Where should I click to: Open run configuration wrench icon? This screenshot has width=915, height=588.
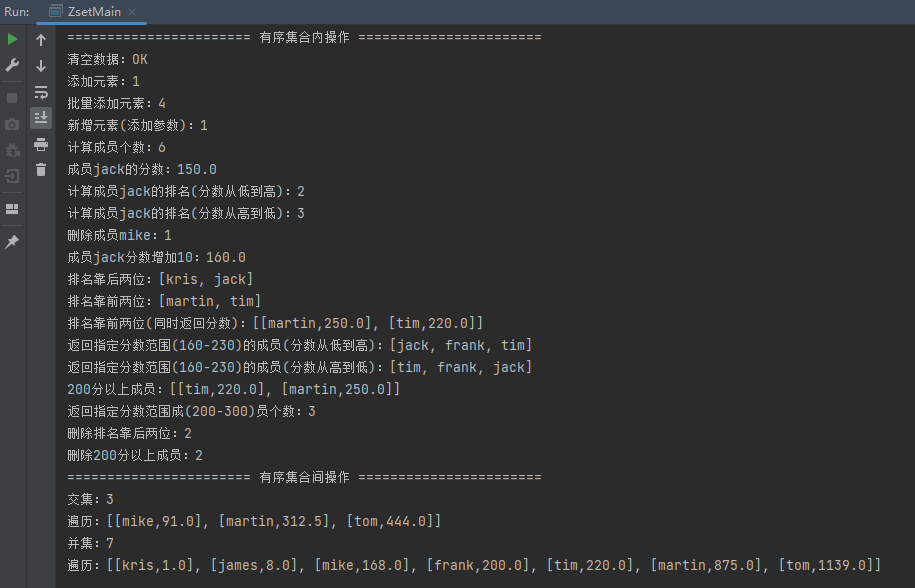click(12, 65)
